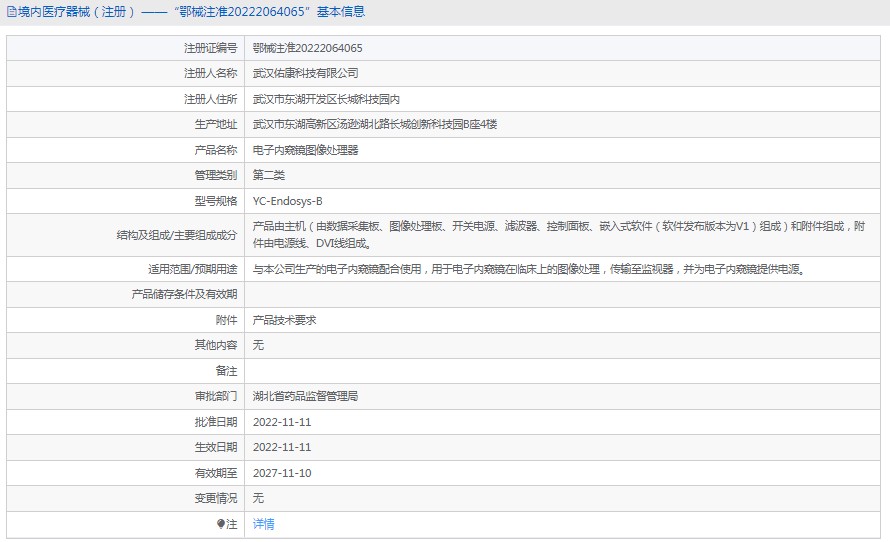Image resolution: width=890 pixels, height=542 pixels.
Task: Click the 无 value in 变更情况 row
Action: click(x=258, y=498)
